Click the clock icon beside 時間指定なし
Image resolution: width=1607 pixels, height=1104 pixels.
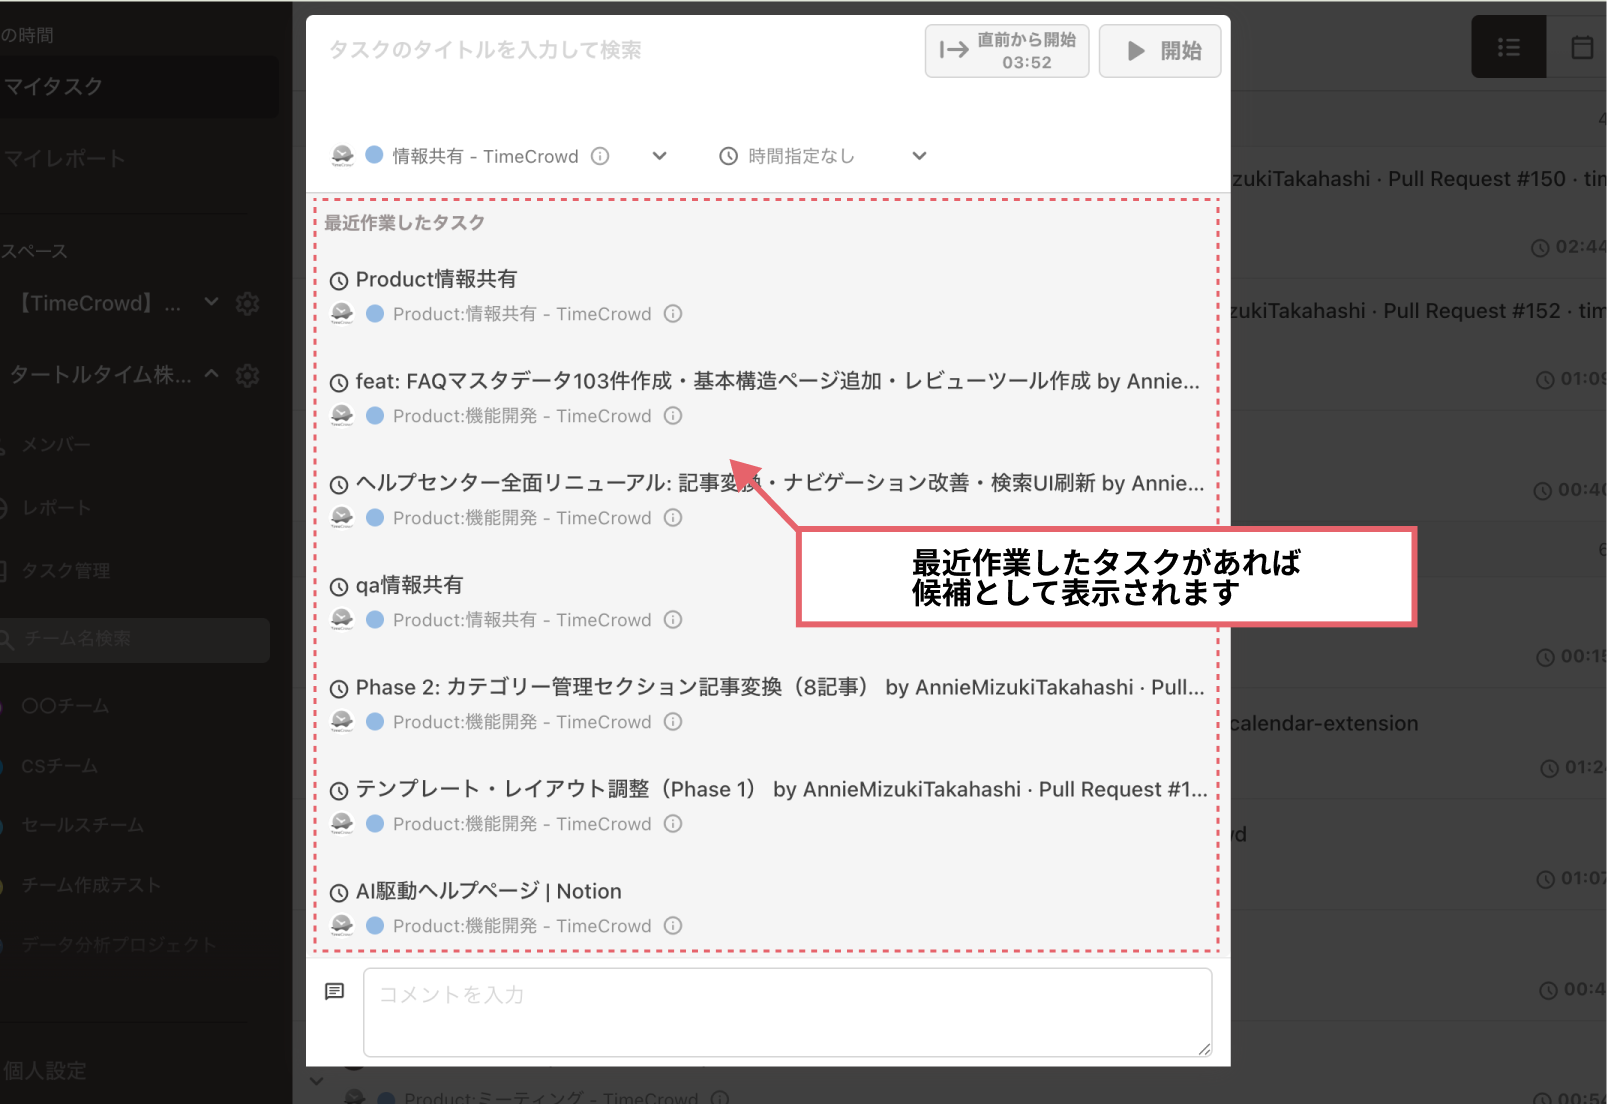(727, 156)
